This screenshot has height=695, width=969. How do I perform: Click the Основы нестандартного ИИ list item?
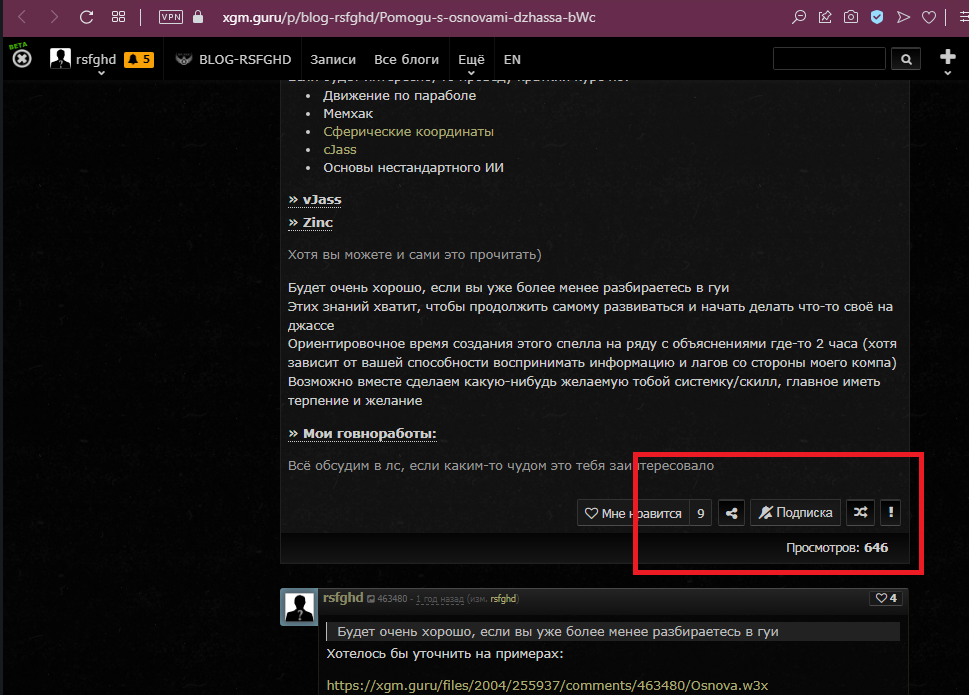tap(413, 167)
